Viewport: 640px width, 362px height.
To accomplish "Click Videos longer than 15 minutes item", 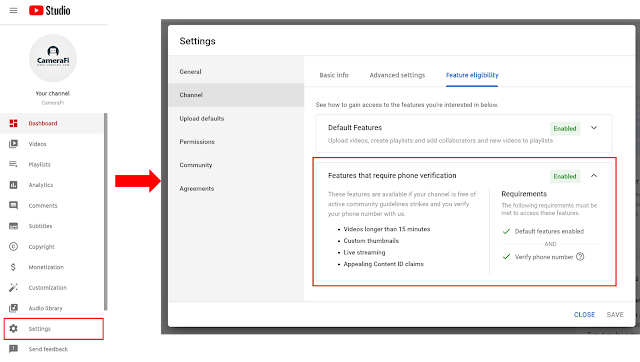I will click(387, 229).
